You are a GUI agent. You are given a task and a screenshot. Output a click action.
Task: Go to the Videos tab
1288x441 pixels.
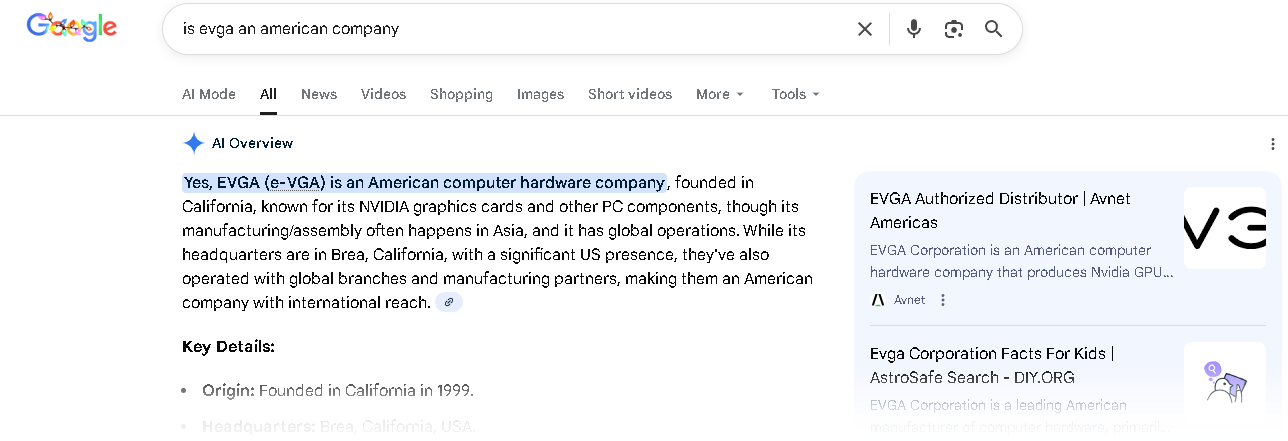[x=383, y=94]
